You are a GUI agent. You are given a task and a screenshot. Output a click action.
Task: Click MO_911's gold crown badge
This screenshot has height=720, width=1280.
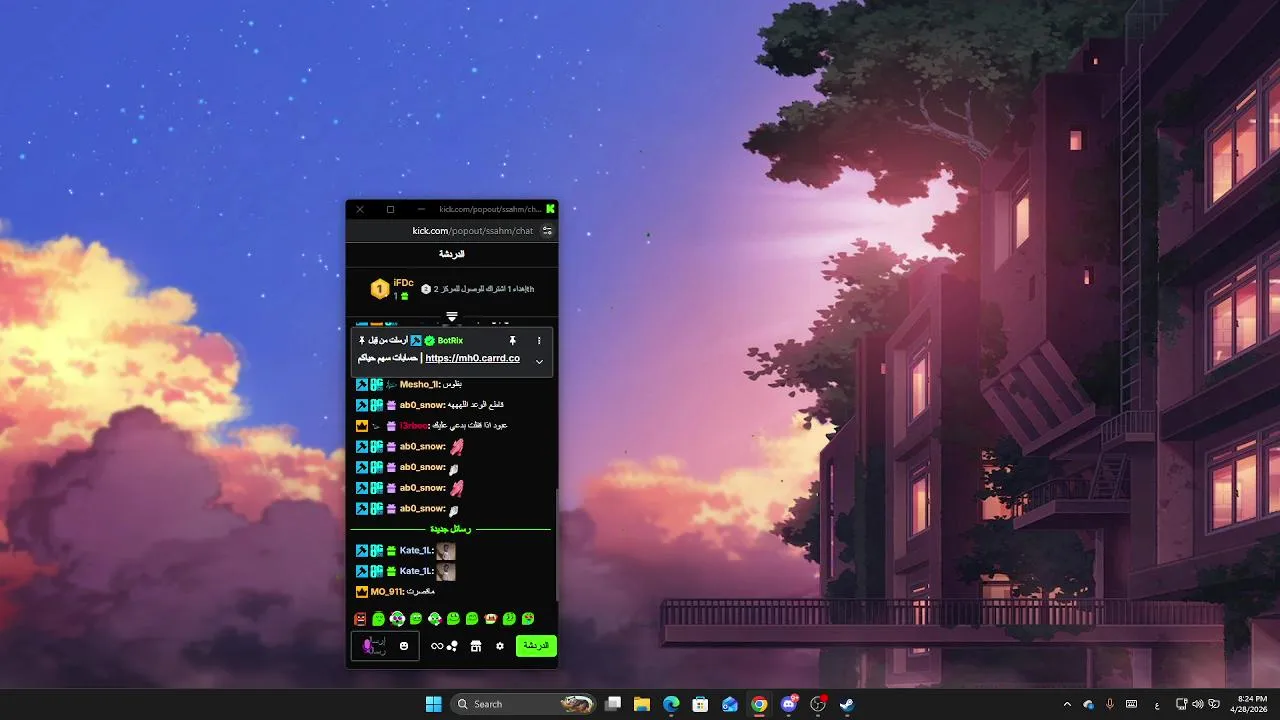[362, 592]
